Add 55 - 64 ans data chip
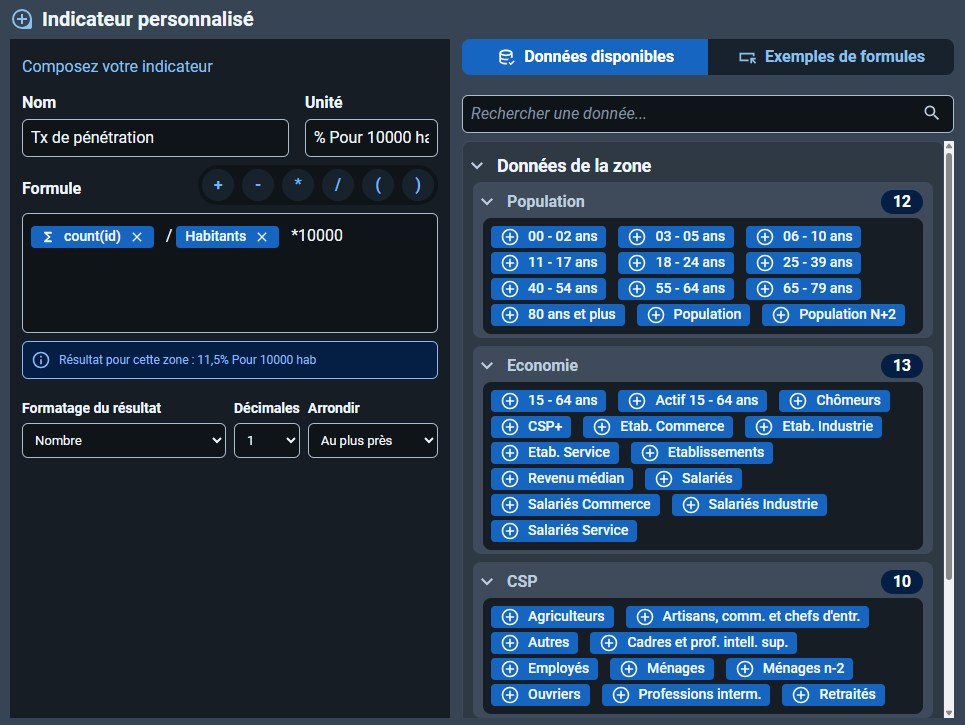The image size is (965, 725). pyautogui.click(x=676, y=289)
